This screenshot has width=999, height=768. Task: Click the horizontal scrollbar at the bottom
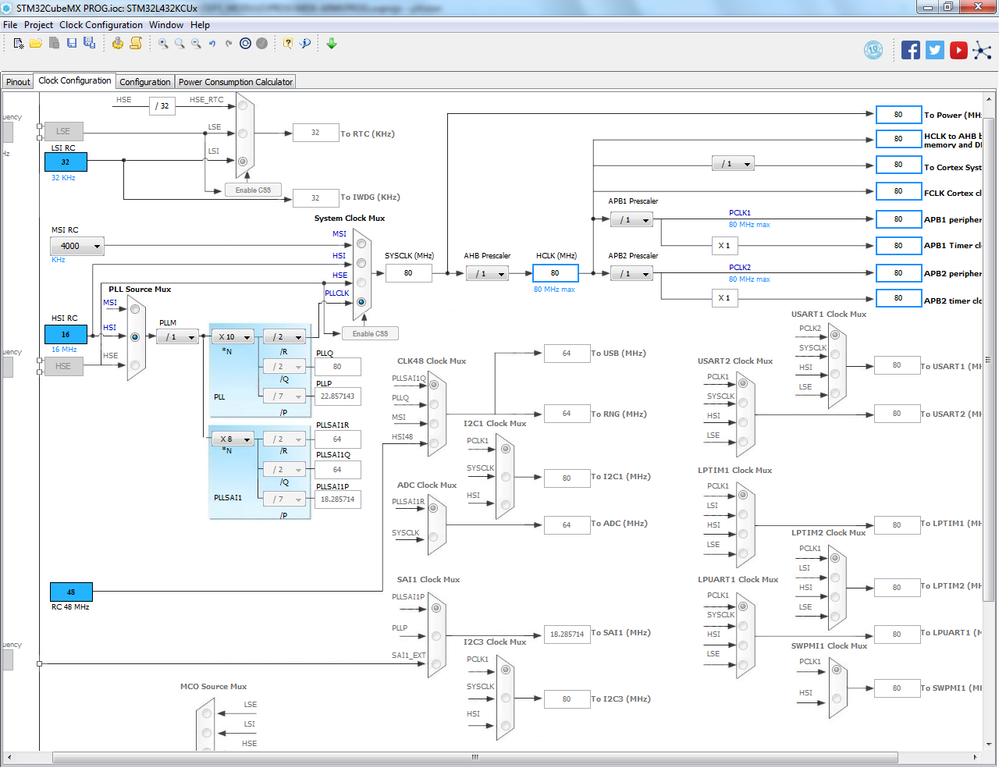[475, 757]
